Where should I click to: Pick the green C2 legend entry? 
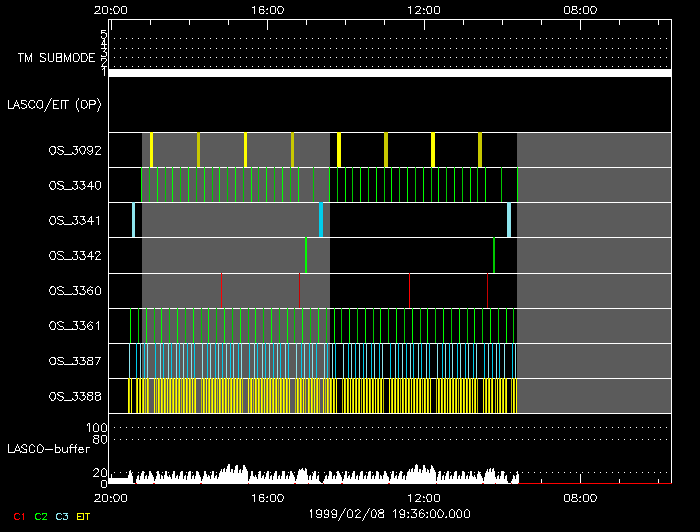[x=40, y=516]
